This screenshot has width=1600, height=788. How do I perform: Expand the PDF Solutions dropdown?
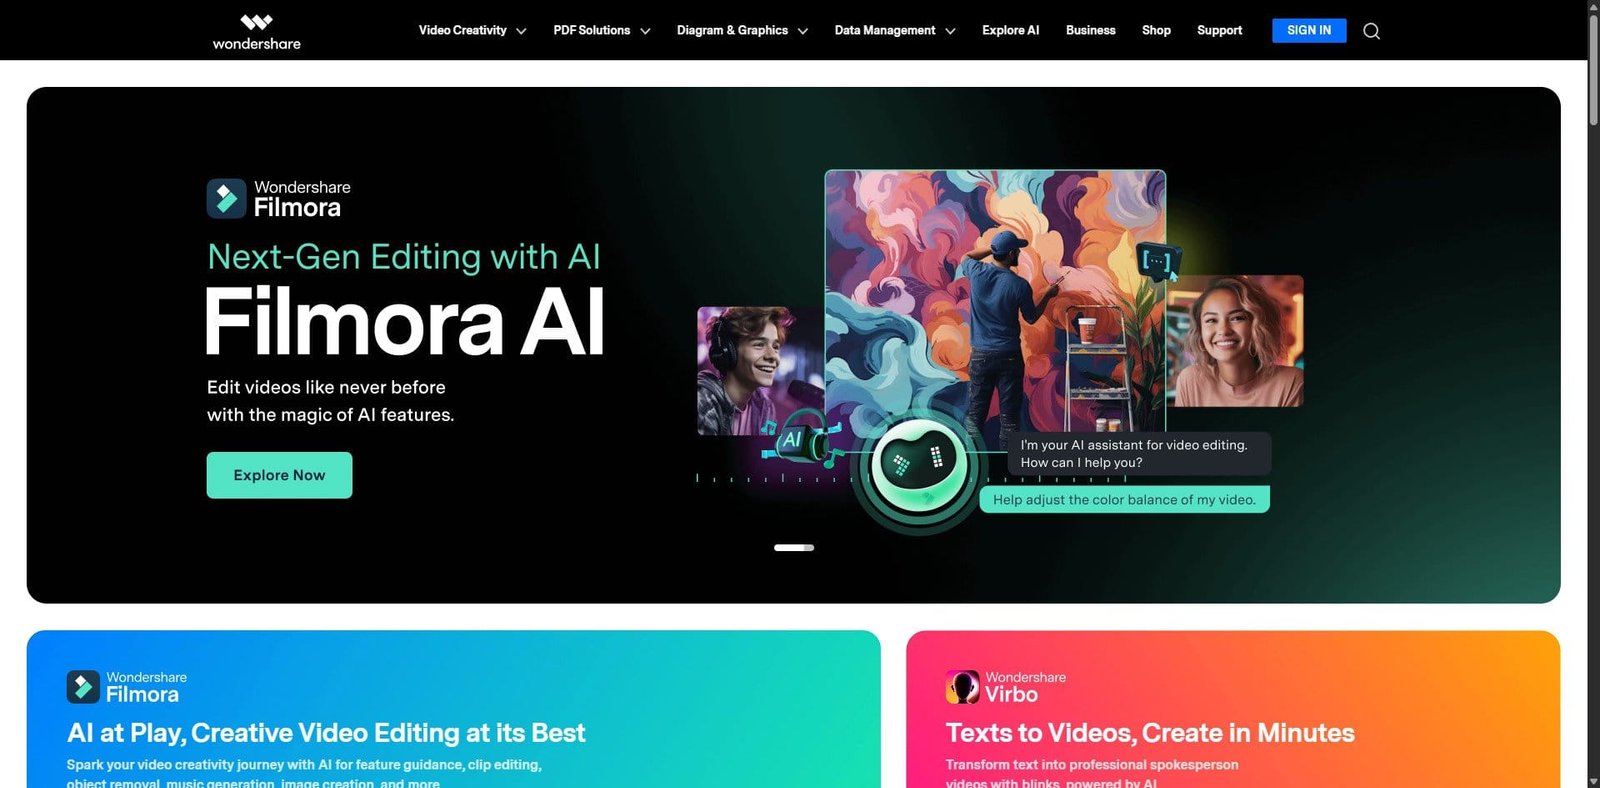602,31
